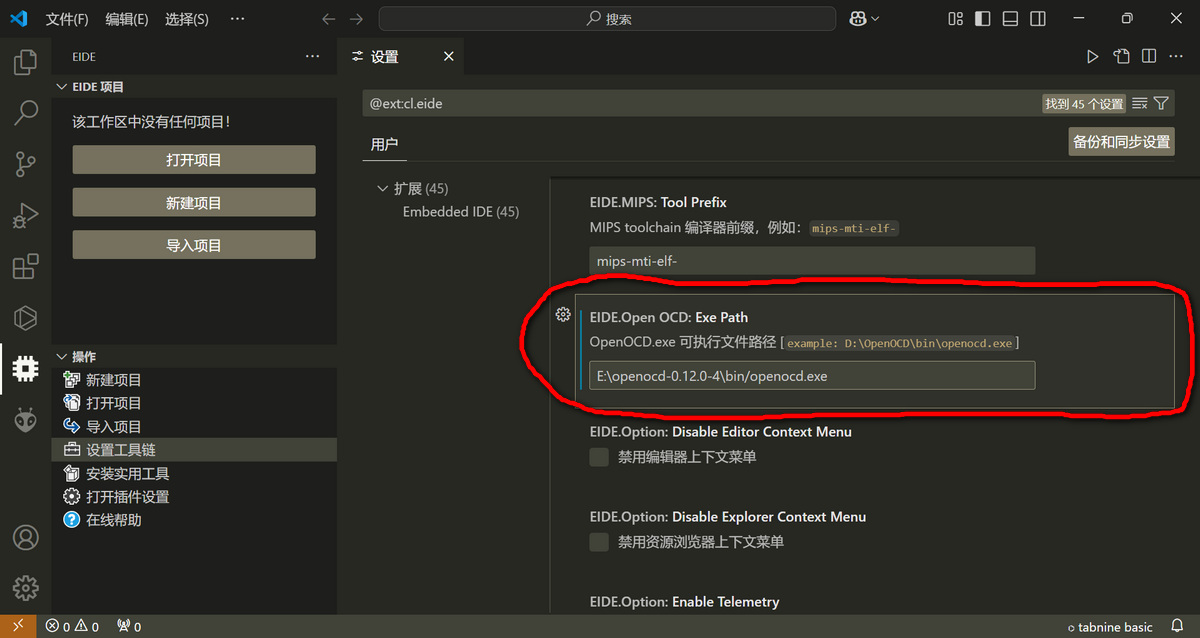Select 安装实用工具 in the 操作 list
Viewport: 1200px width, 638px height.
[194, 474]
